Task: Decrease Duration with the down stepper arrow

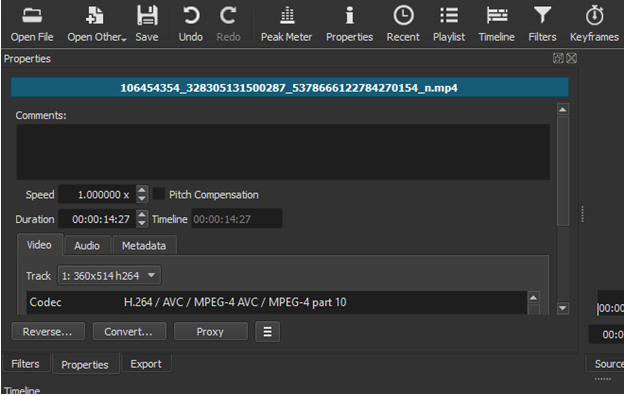Action: [x=142, y=223]
